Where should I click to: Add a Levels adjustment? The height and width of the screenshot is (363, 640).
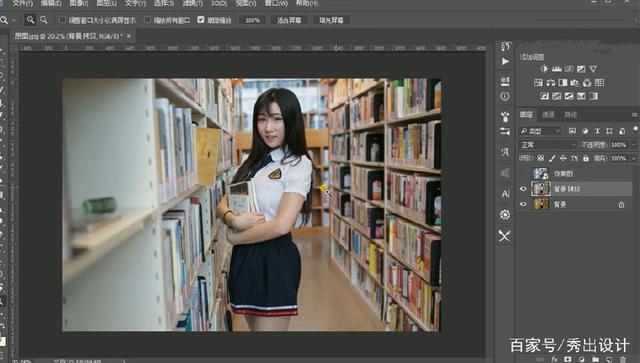[557, 69]
